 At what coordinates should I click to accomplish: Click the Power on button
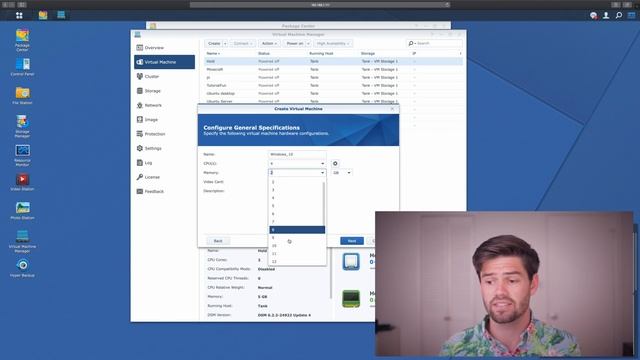pyautogui.click(x=294, y=43)
